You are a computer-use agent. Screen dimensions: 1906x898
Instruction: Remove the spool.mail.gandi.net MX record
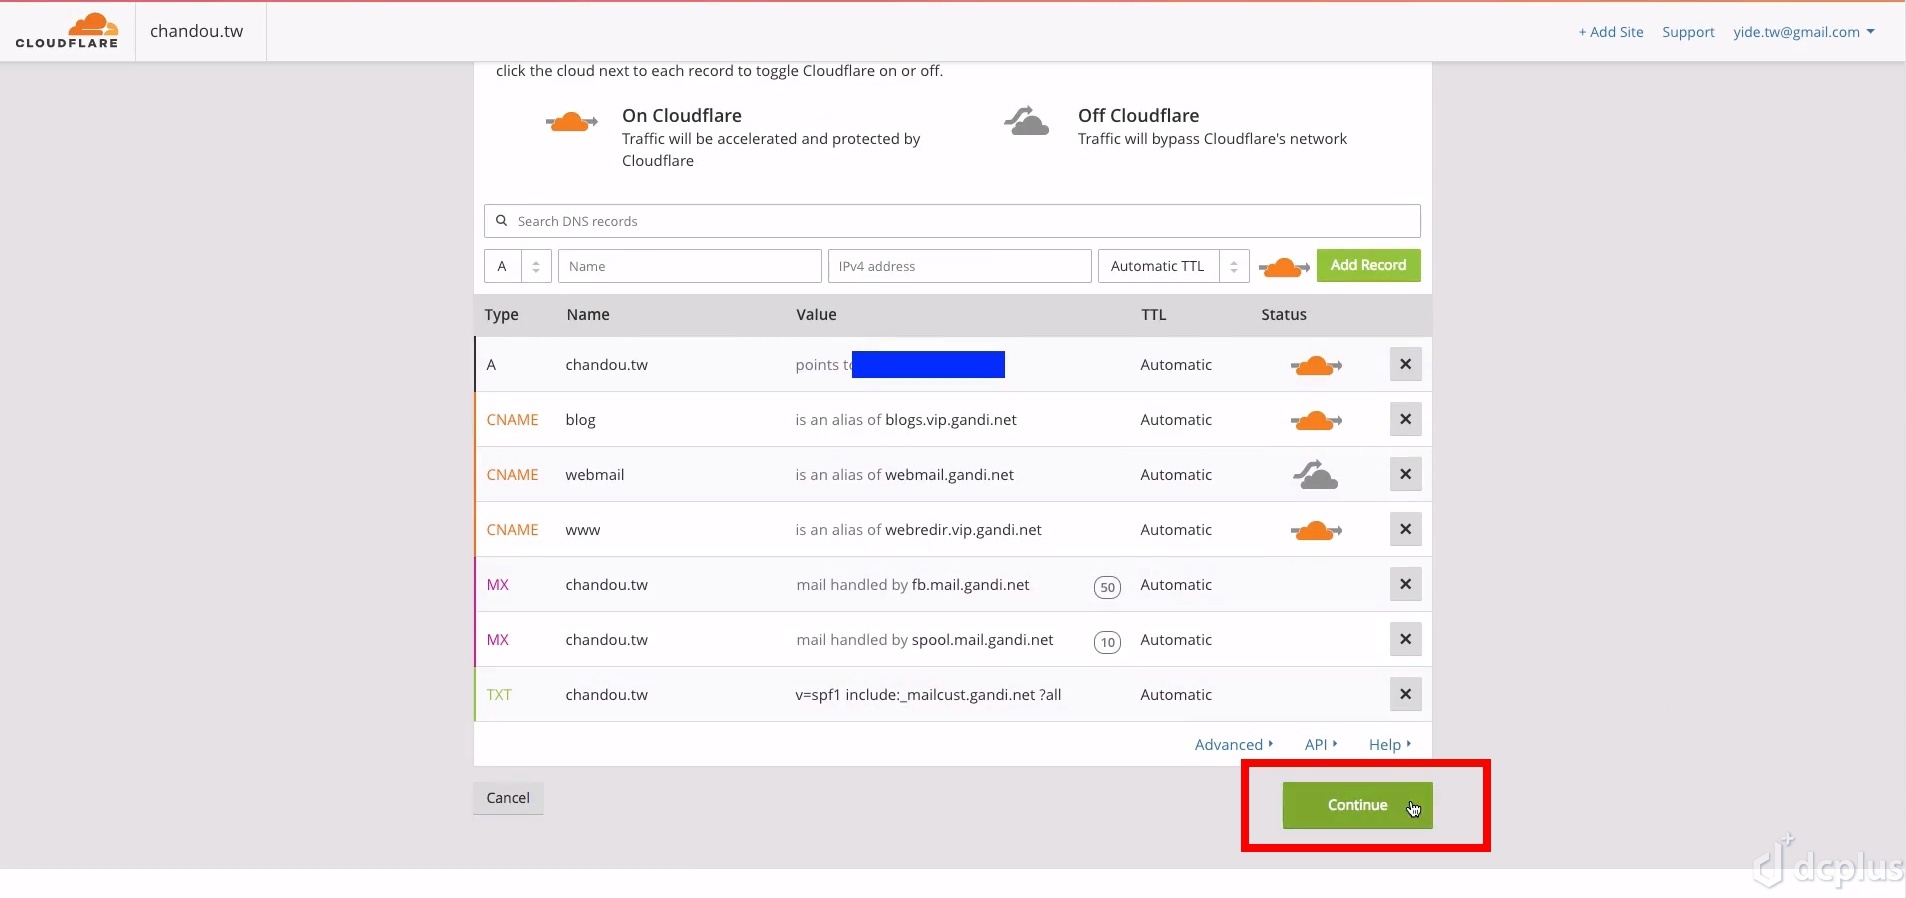1405,640
